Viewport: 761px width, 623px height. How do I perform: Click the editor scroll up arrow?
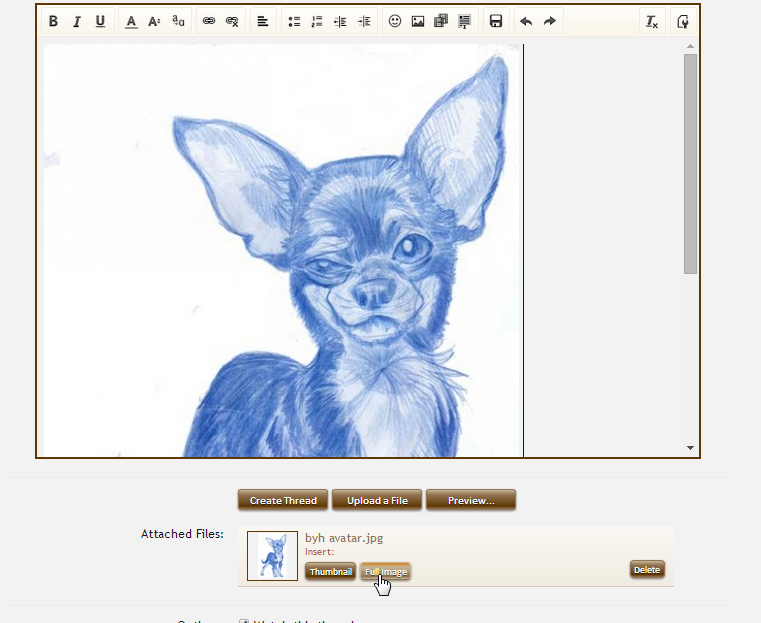(x=690, y=46)
